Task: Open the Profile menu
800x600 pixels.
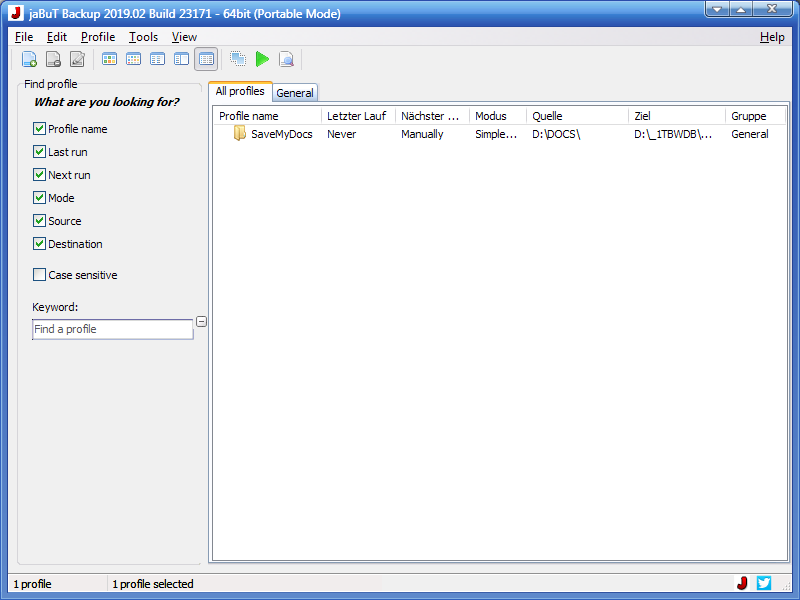Action: coord(98,37)
